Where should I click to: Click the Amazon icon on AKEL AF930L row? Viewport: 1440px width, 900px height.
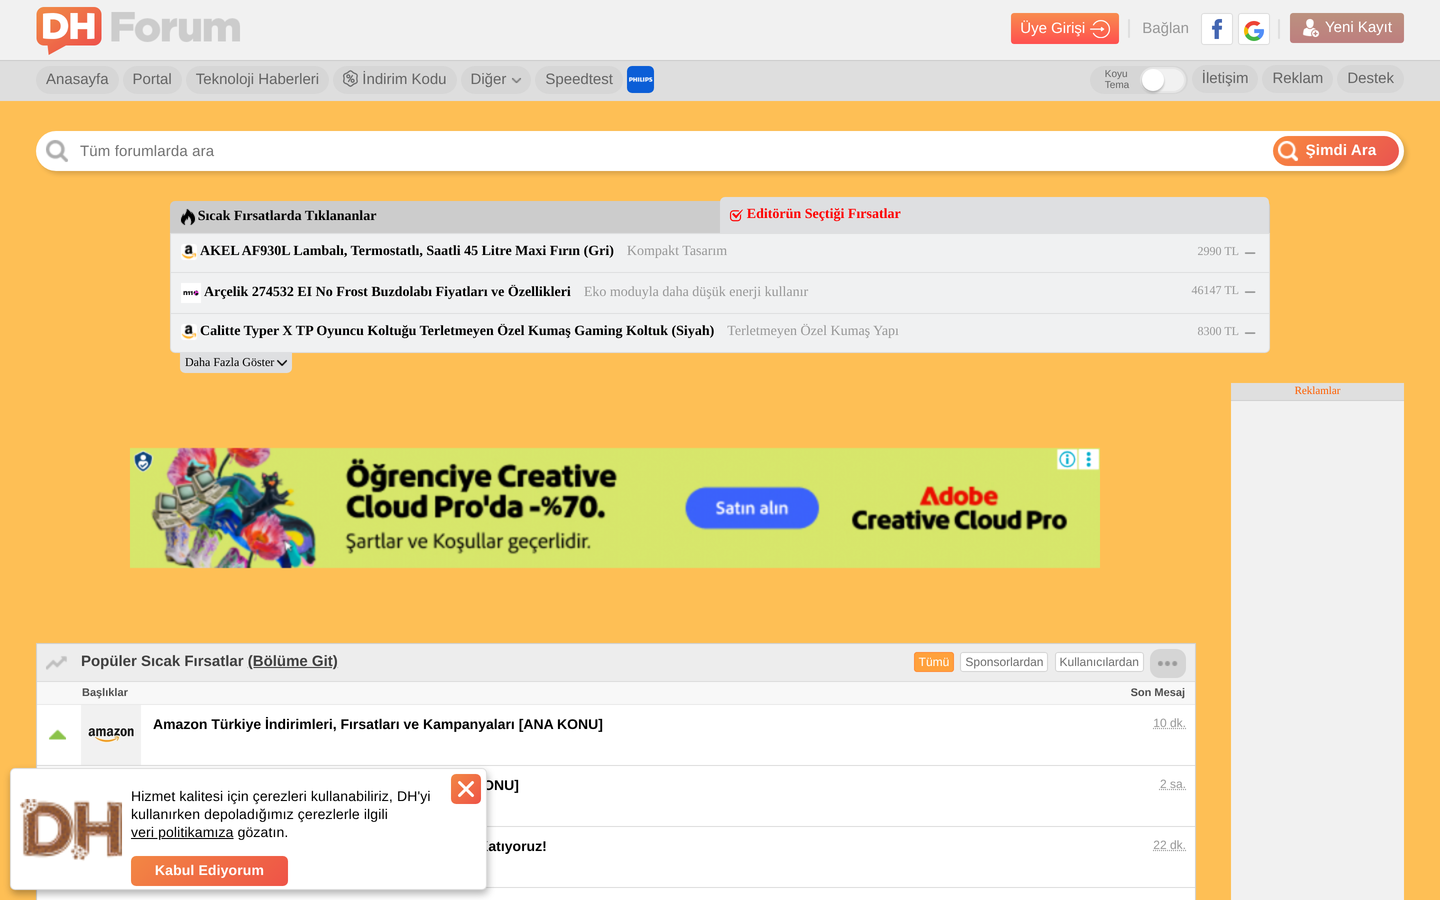point(188,251)
